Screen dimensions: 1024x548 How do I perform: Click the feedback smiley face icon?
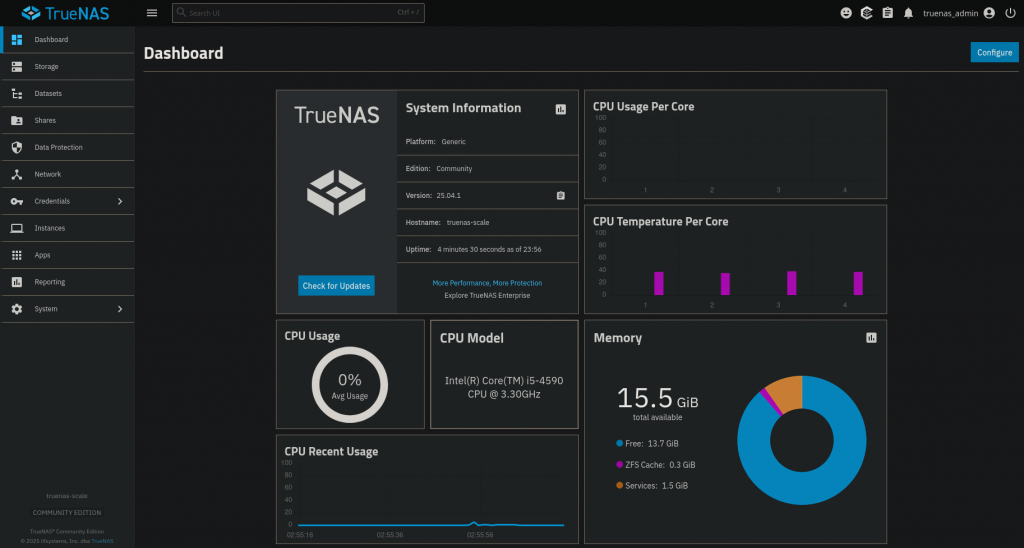(846, 13)
